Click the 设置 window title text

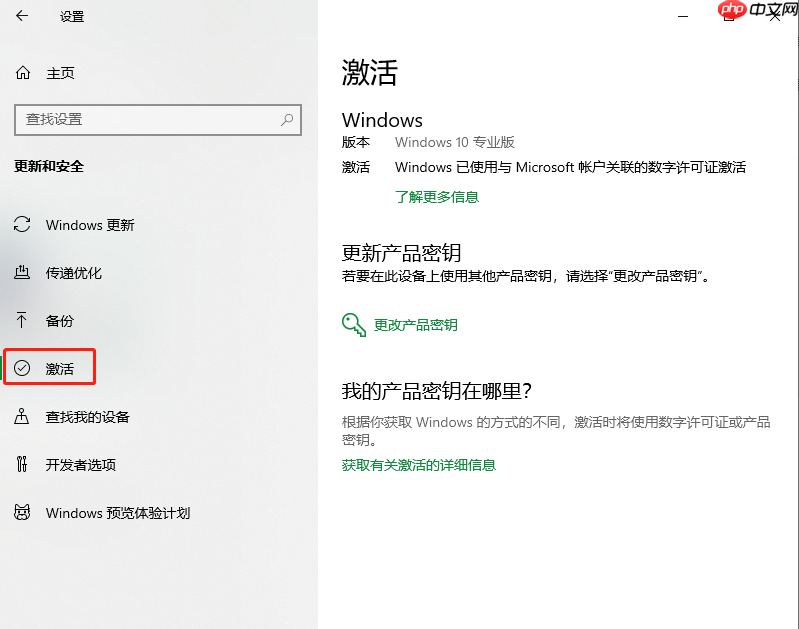click(72, 17)
